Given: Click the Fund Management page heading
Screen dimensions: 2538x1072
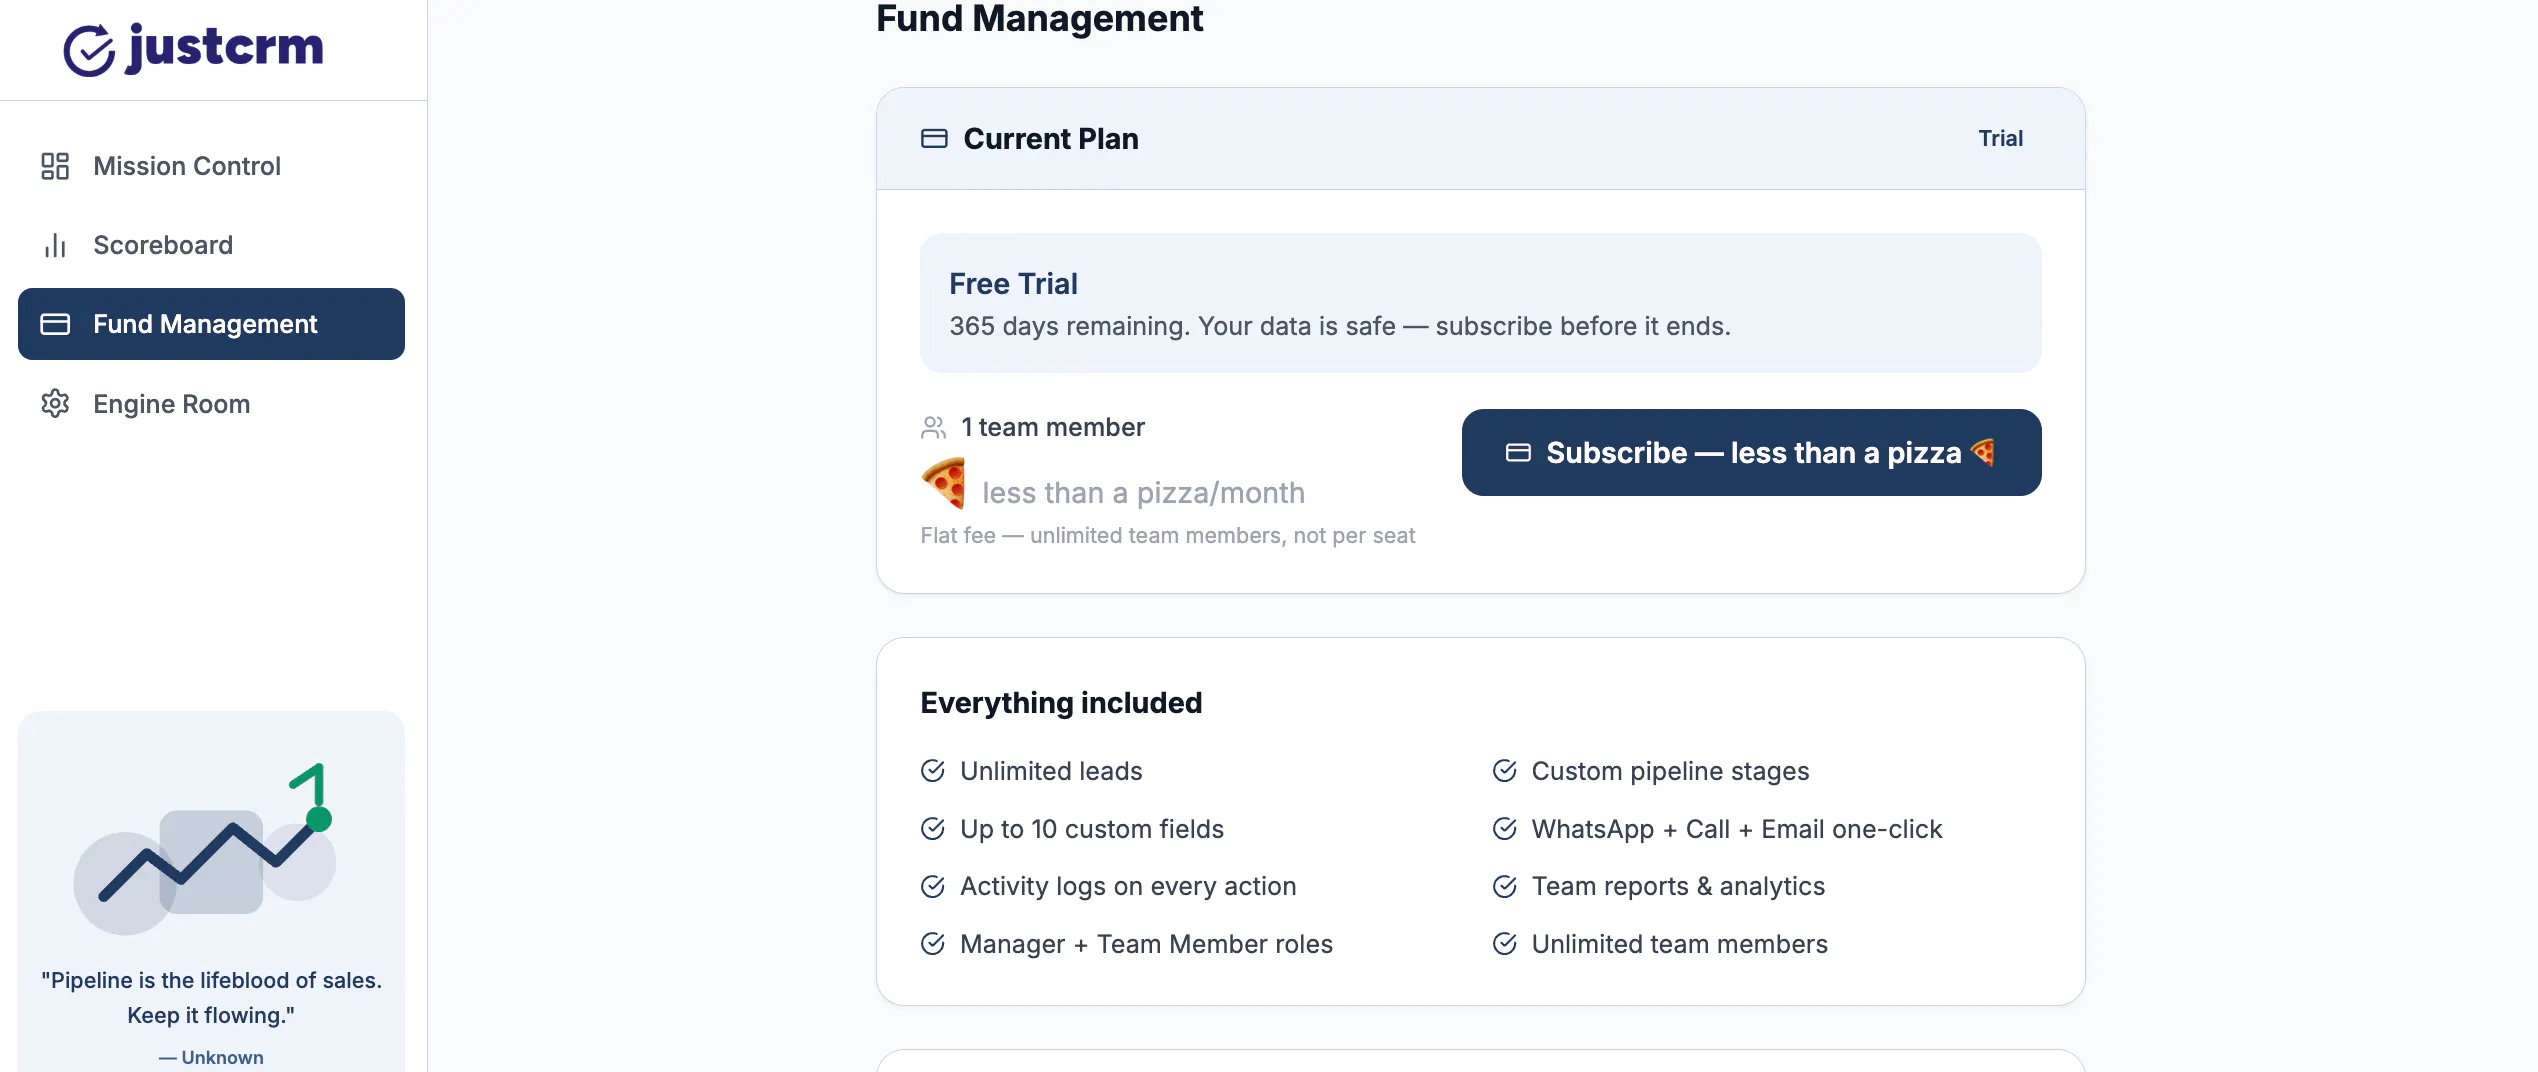Looking at the screenshot, I should pos(1039,19).
